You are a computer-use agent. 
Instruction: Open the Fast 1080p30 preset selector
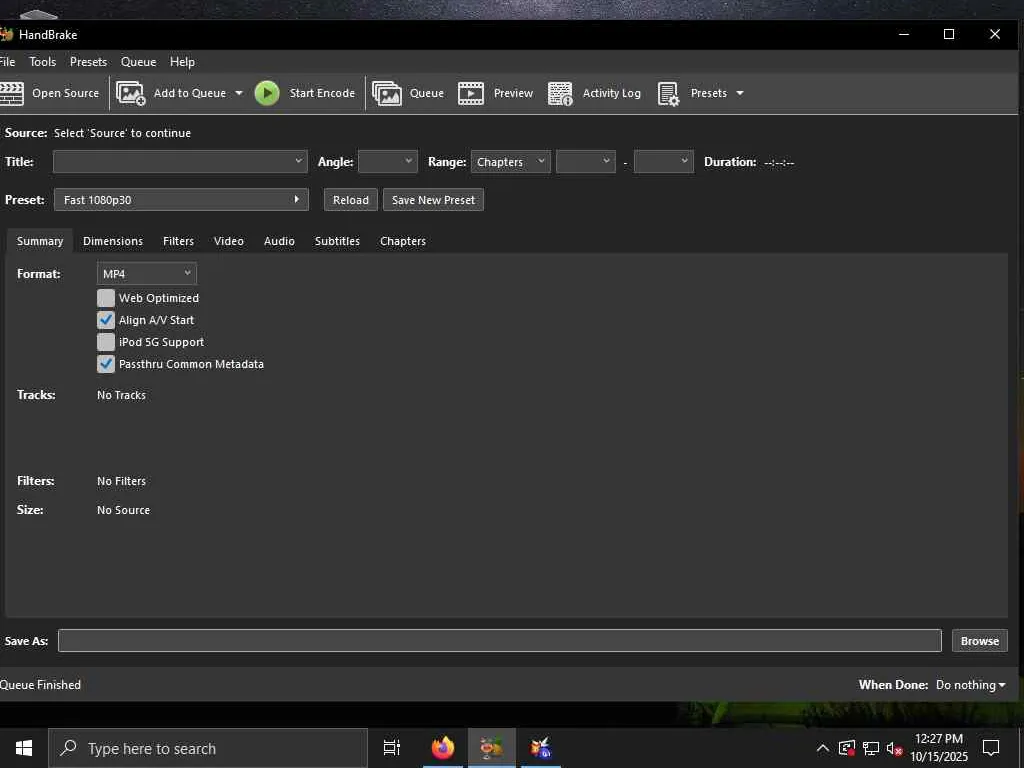tap(181, 200)
